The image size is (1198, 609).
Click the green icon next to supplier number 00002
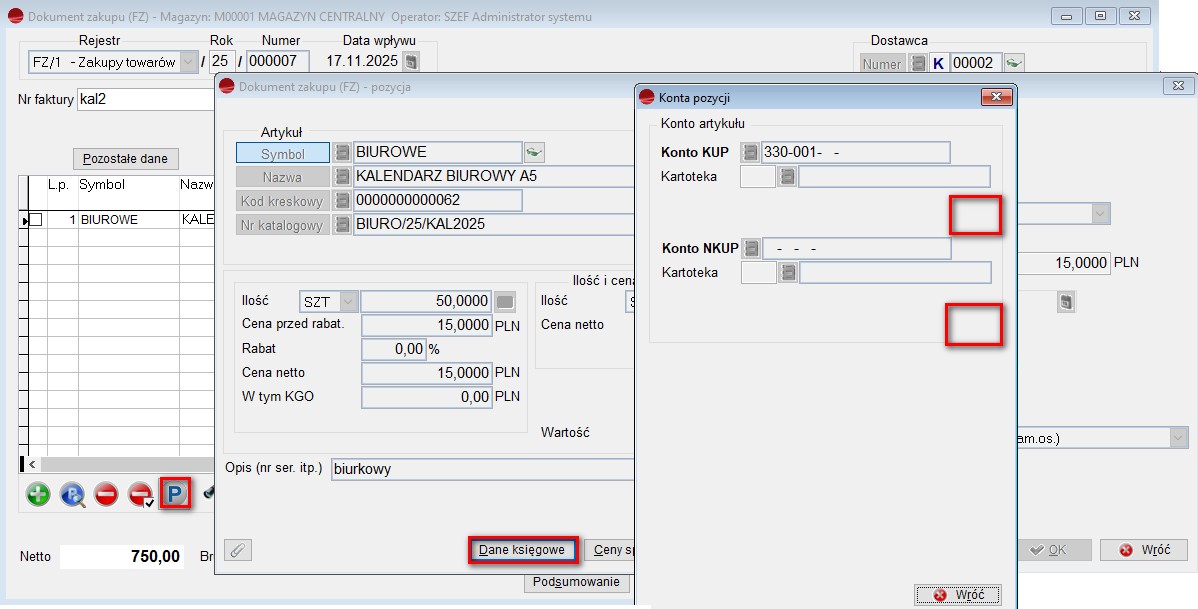[x=1014, y=63]
